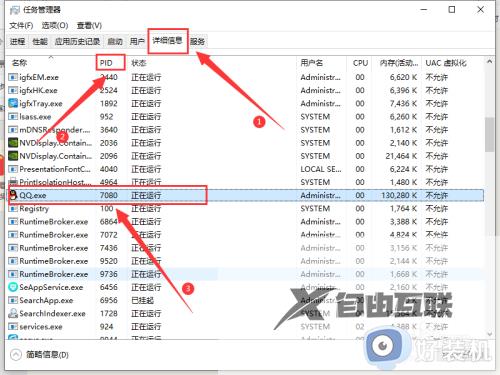
Task: Select the PrintIsolationHost row name
Action: pos(55,182)
